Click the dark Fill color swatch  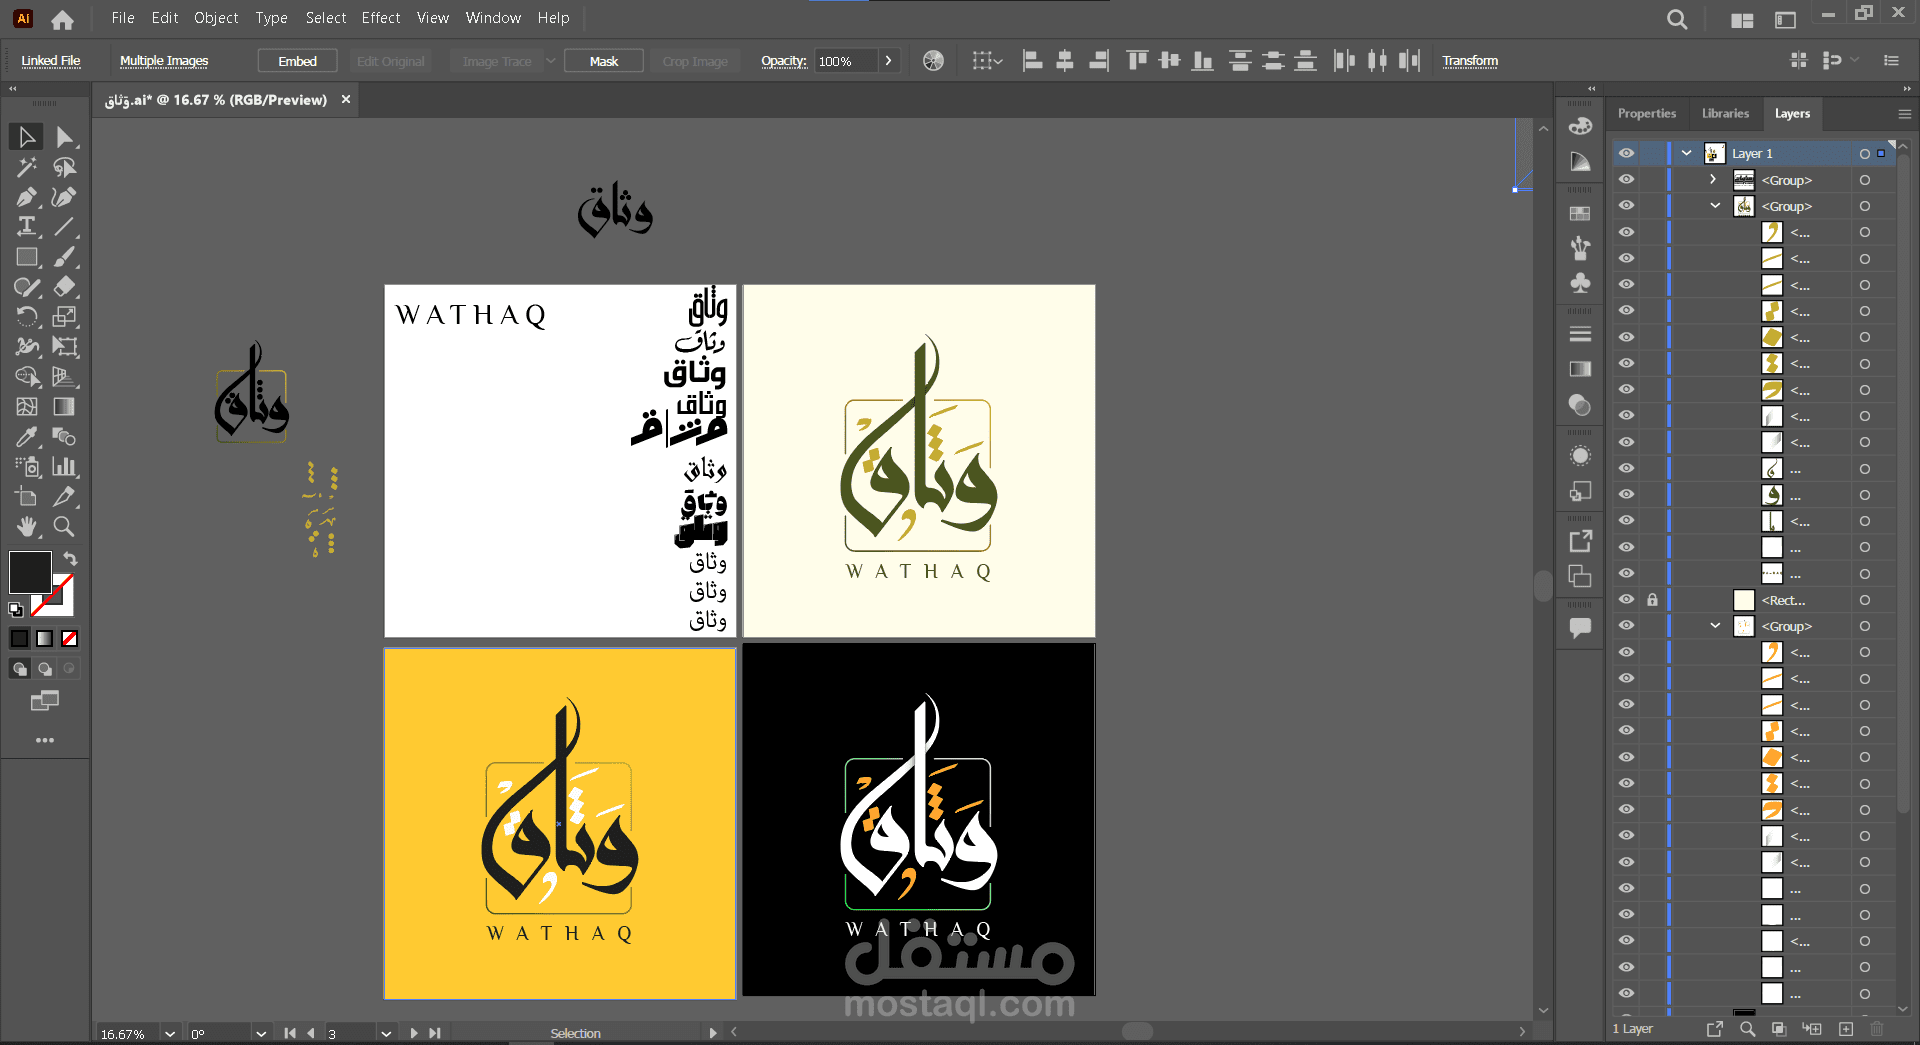click(30, 572)
